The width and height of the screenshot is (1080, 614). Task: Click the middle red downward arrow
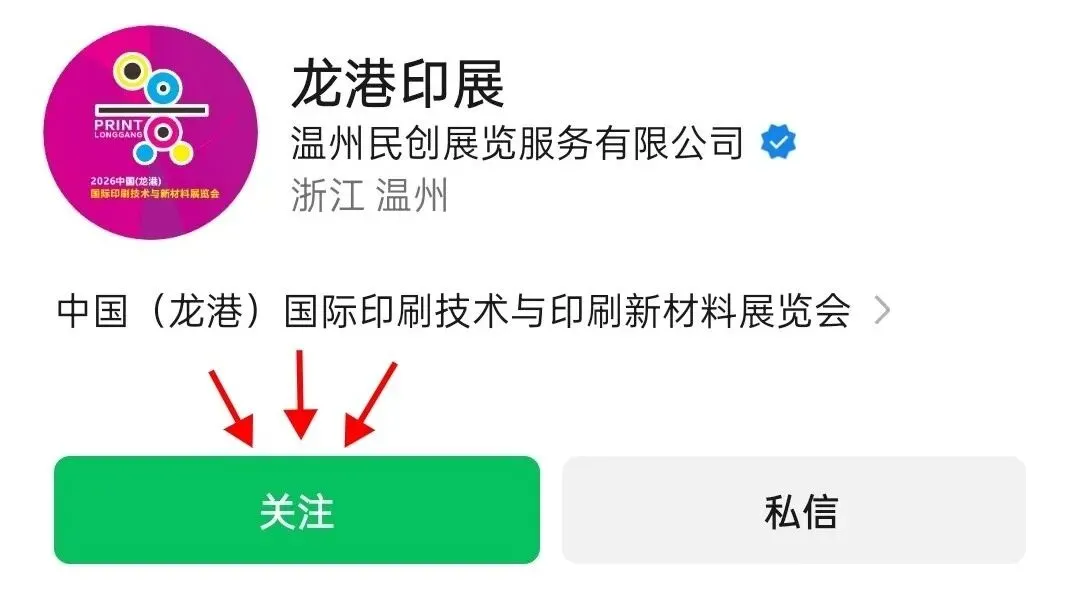pos(300,394)
